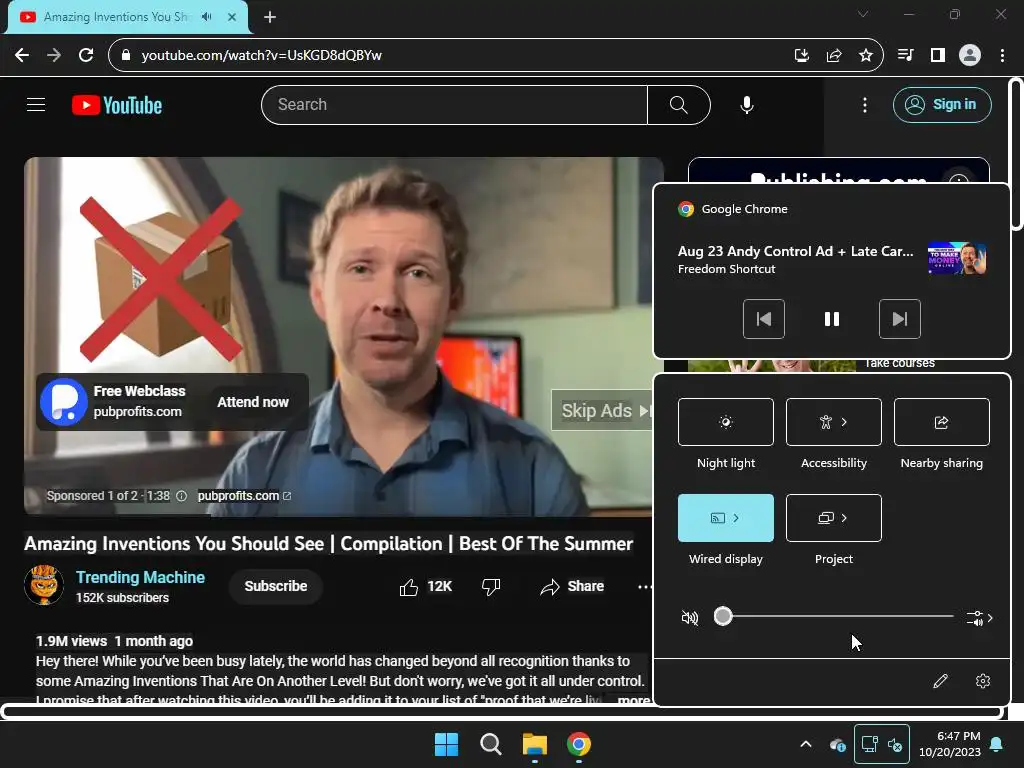Show hidden tray icons chevron
This screenshot has height=768, width=1024.
(x=806, y=744)
